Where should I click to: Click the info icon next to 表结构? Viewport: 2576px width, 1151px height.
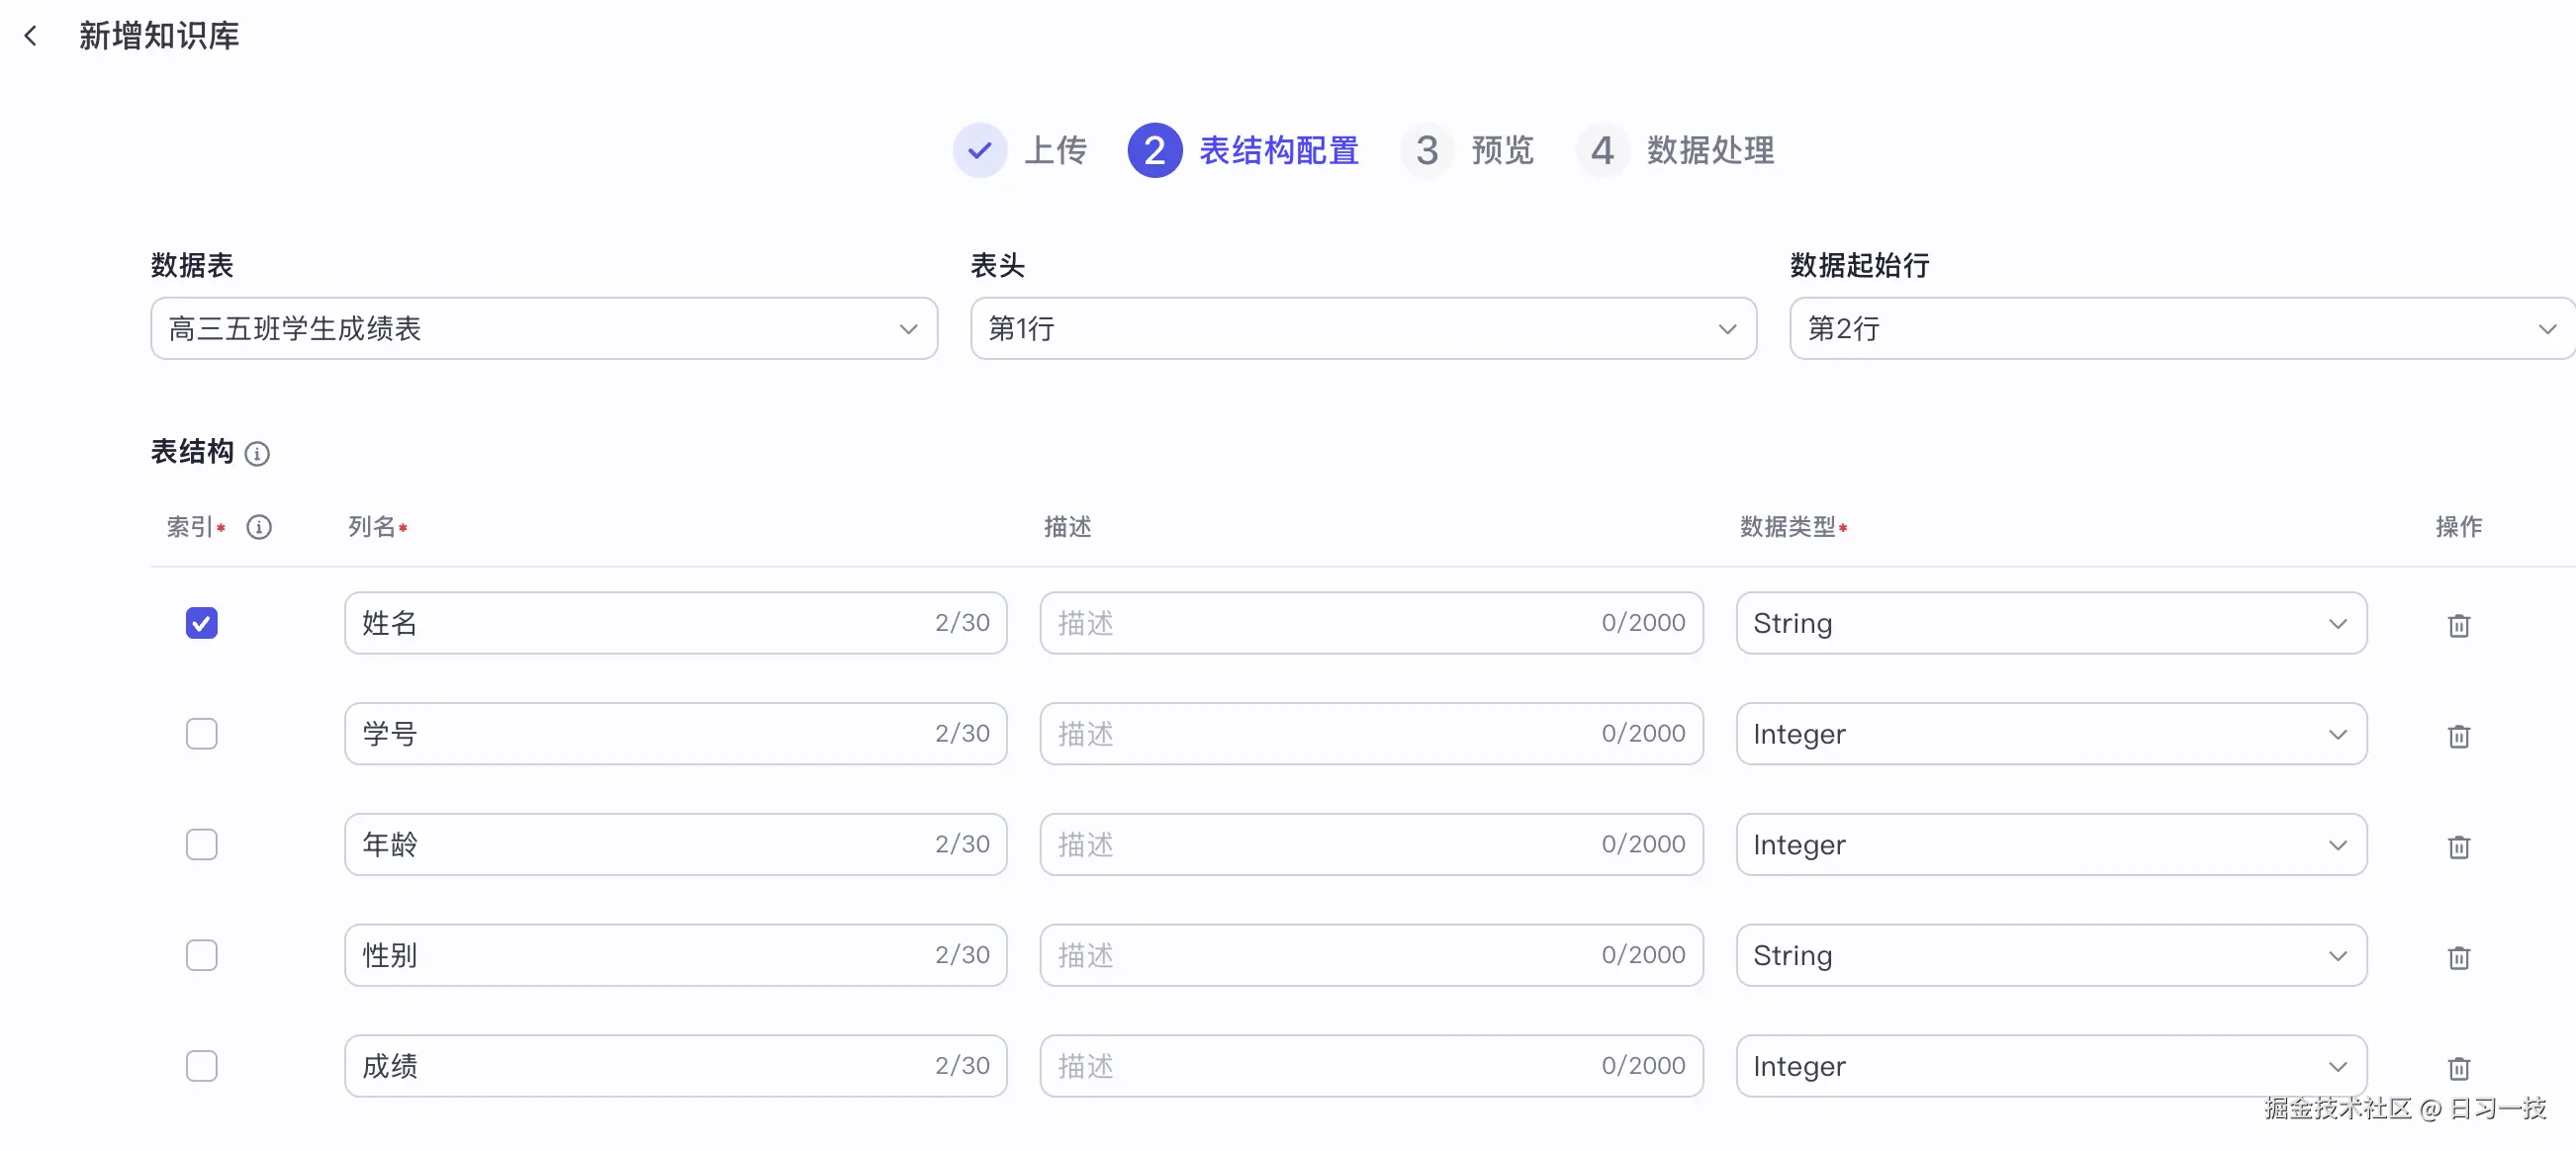coord(258,453)
